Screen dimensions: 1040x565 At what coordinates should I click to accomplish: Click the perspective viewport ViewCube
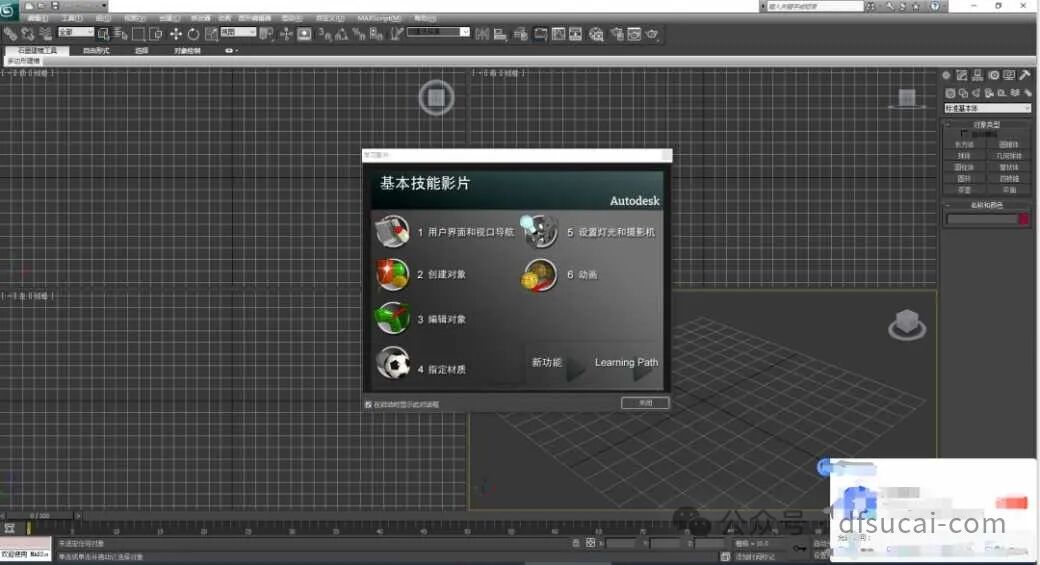(x=907, y=324)
